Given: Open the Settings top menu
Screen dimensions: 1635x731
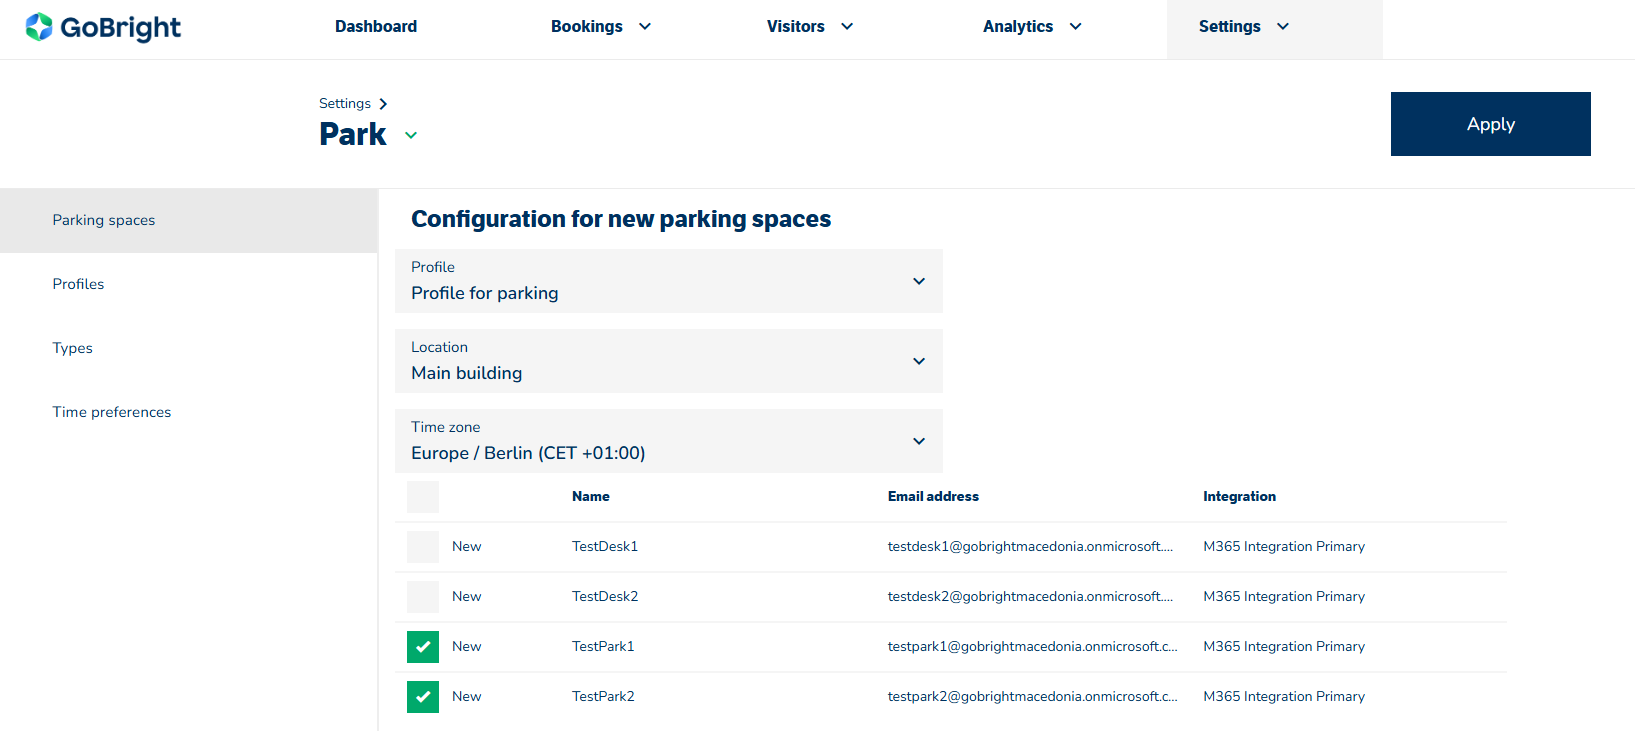Looking at the screenshot, I should pyautogui.click(x=1243, y=27).
